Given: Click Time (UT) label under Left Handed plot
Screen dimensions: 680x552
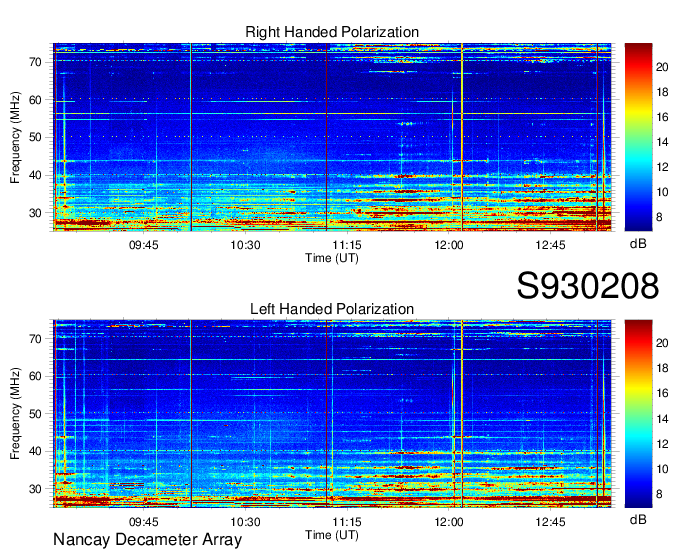Looking at the screenshot, I should click(332, 535).
